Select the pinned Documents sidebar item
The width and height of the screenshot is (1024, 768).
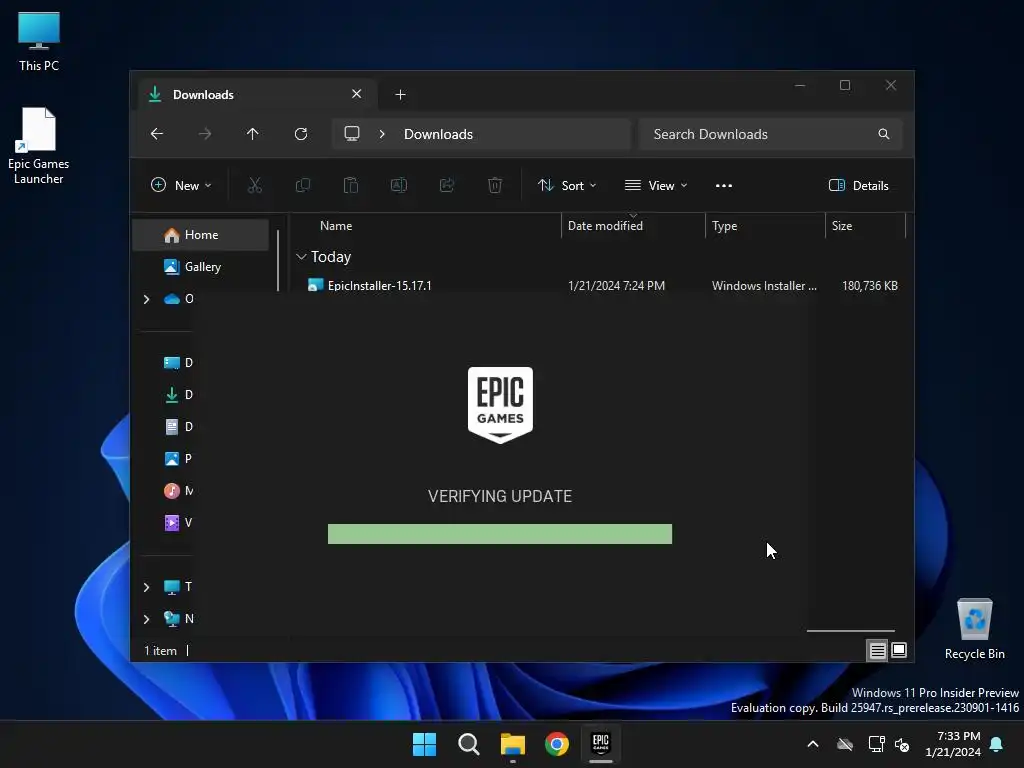click(x=179, y=426)
